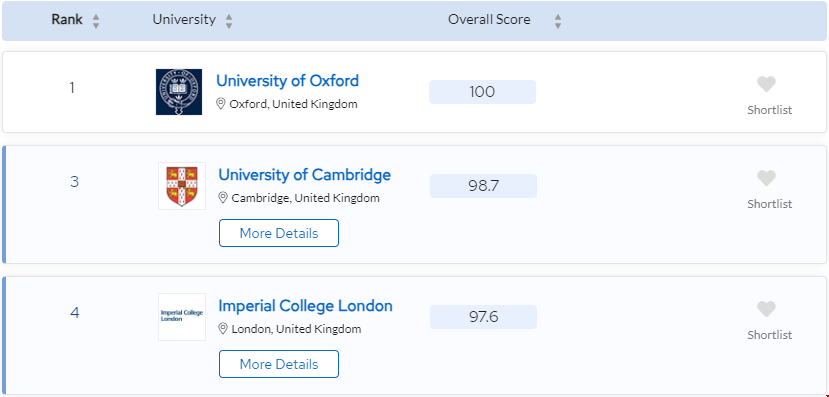829x397 pixels.
Task: Toggle heart for University of Cambridge
Action: (x=766, y=178)
